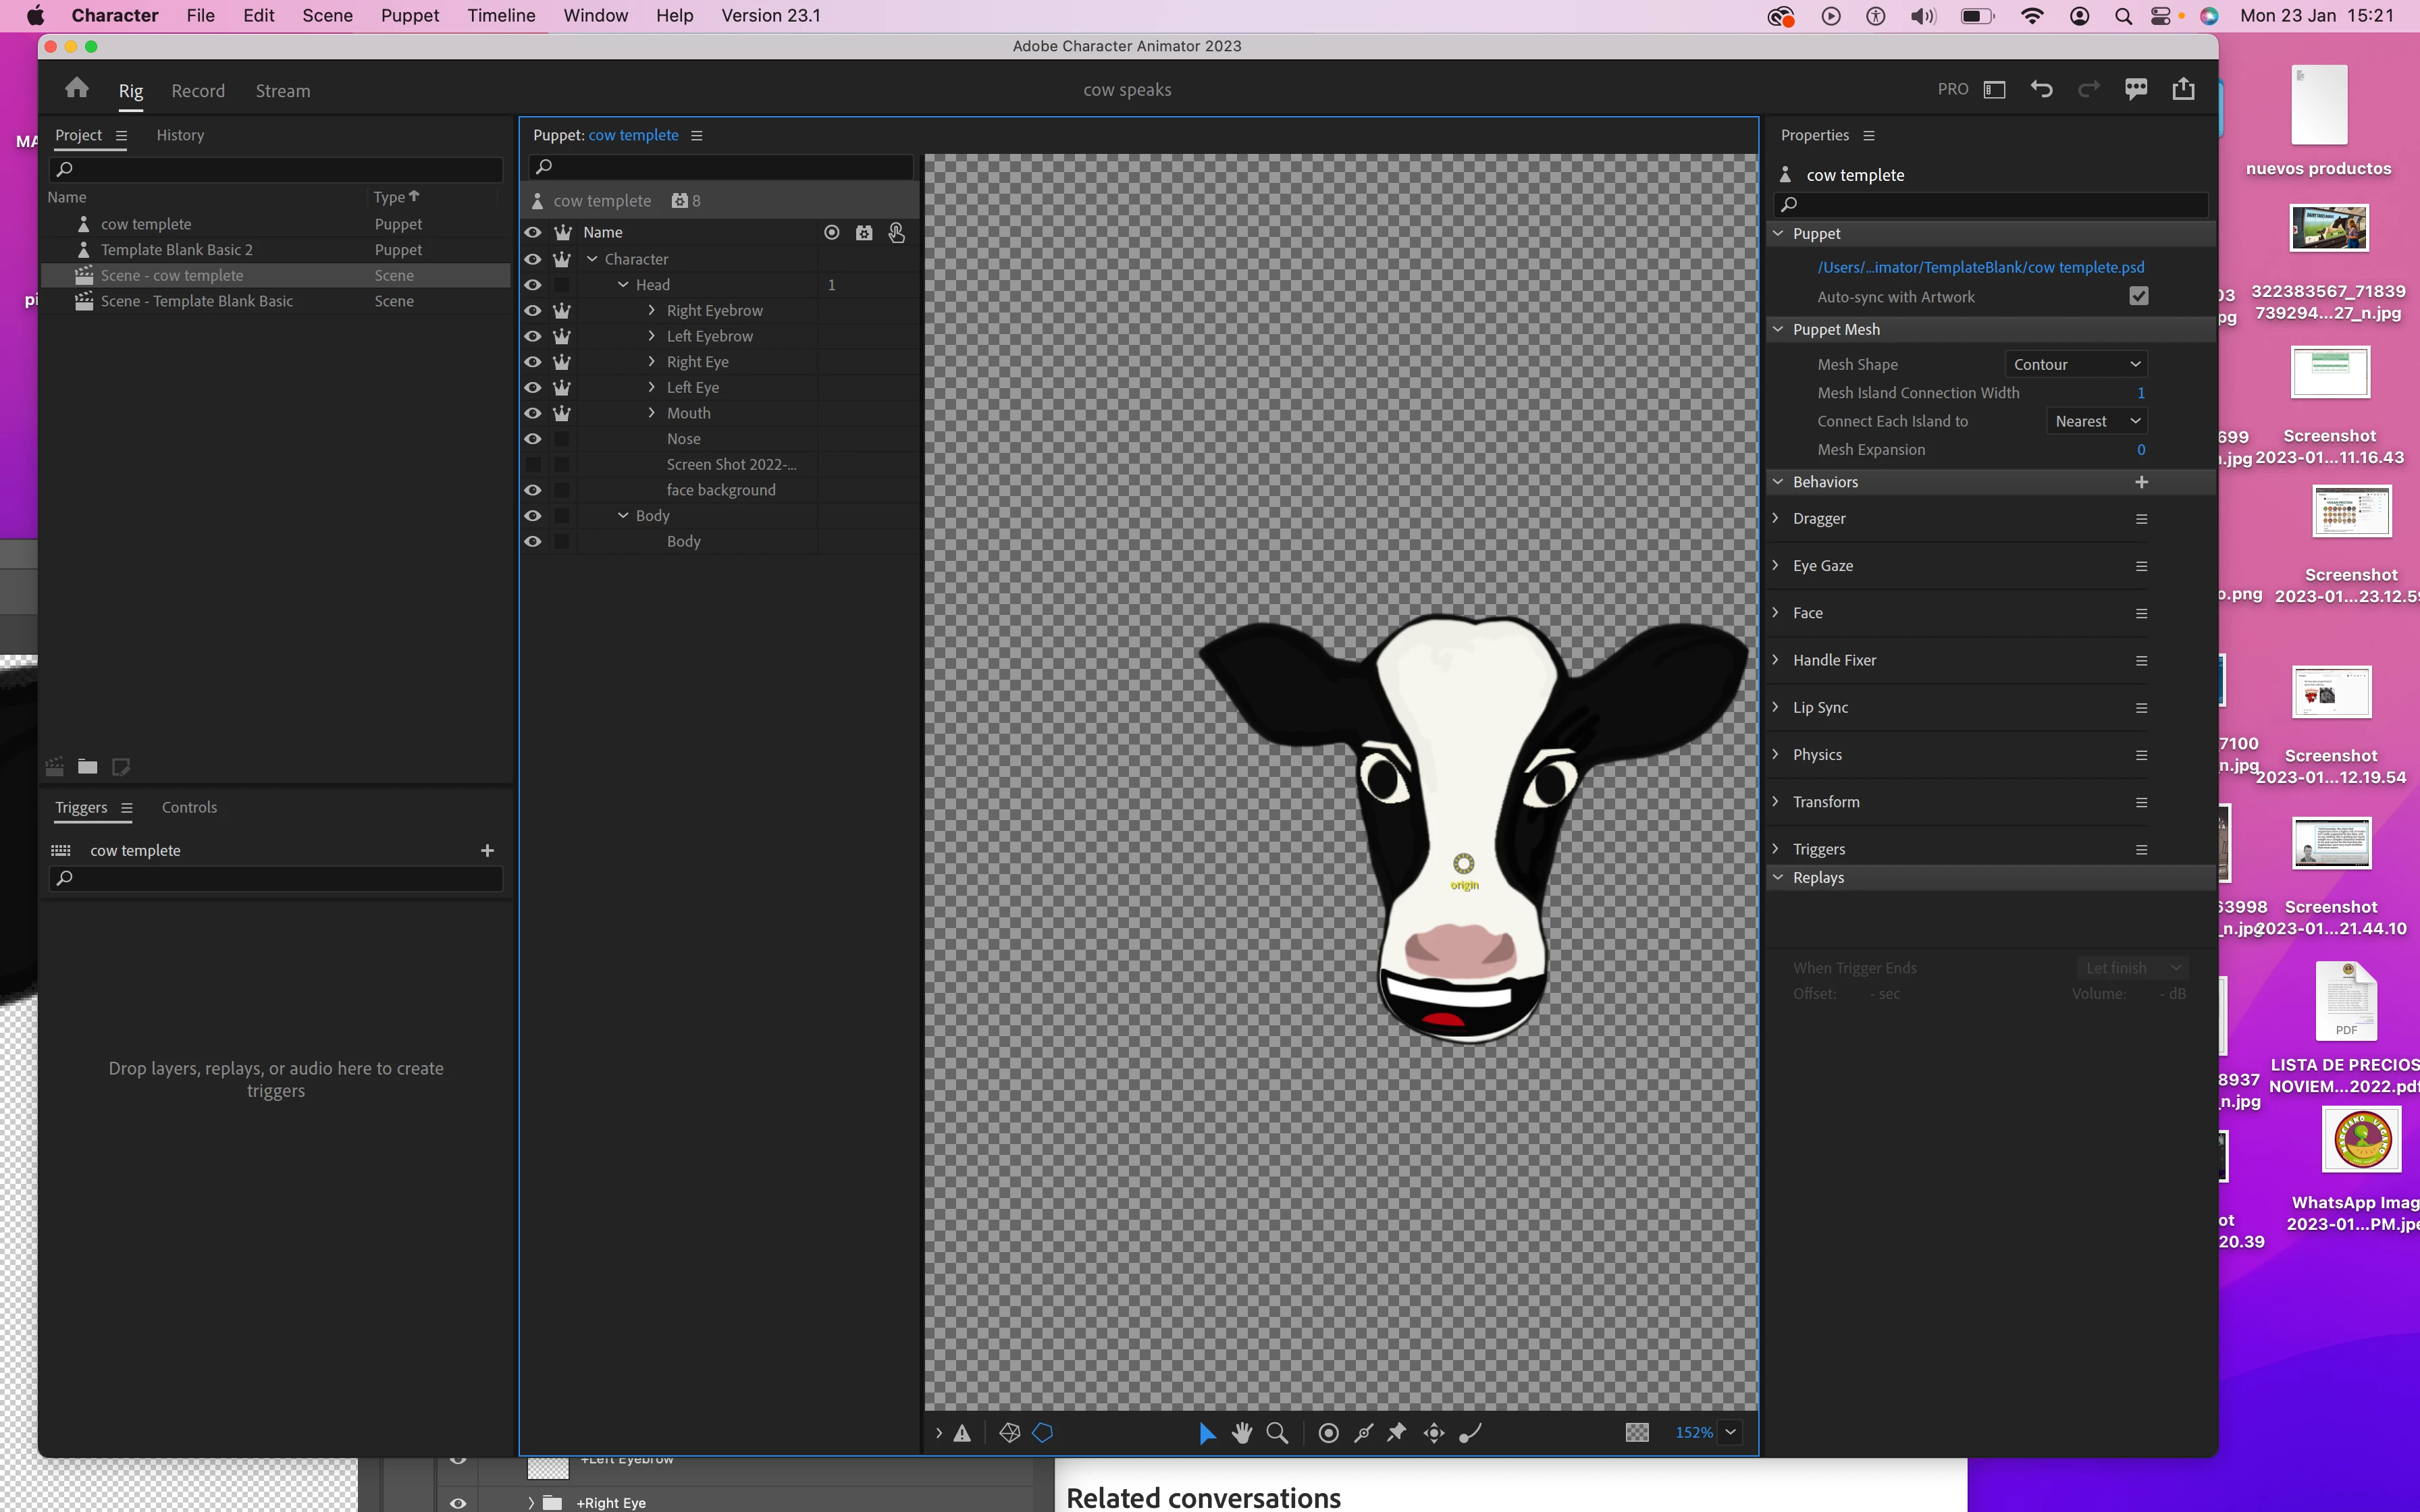Show the Screen Shot 2022 layer
Screen dimensions: 2420x1512
533,464
